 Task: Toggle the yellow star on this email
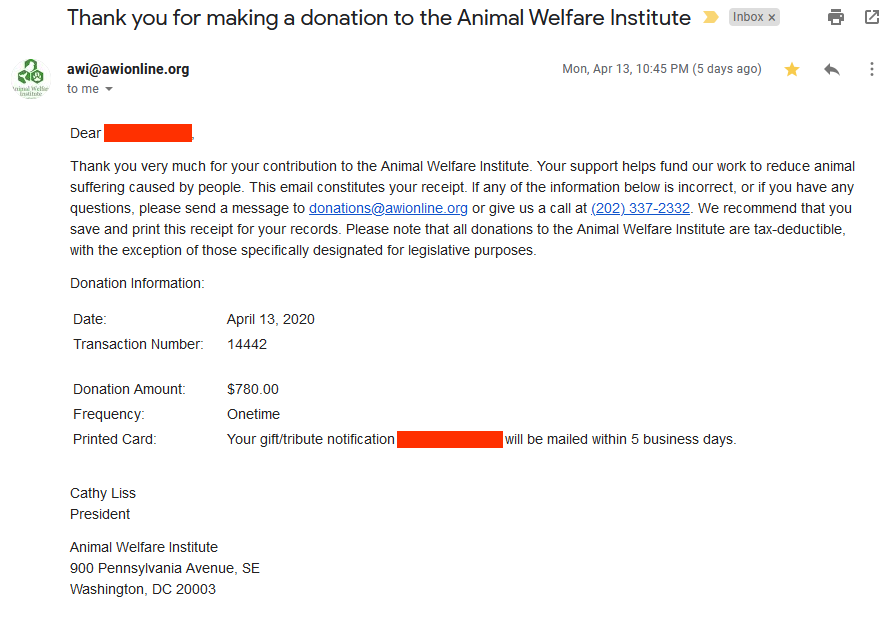[x=792, y=69]
